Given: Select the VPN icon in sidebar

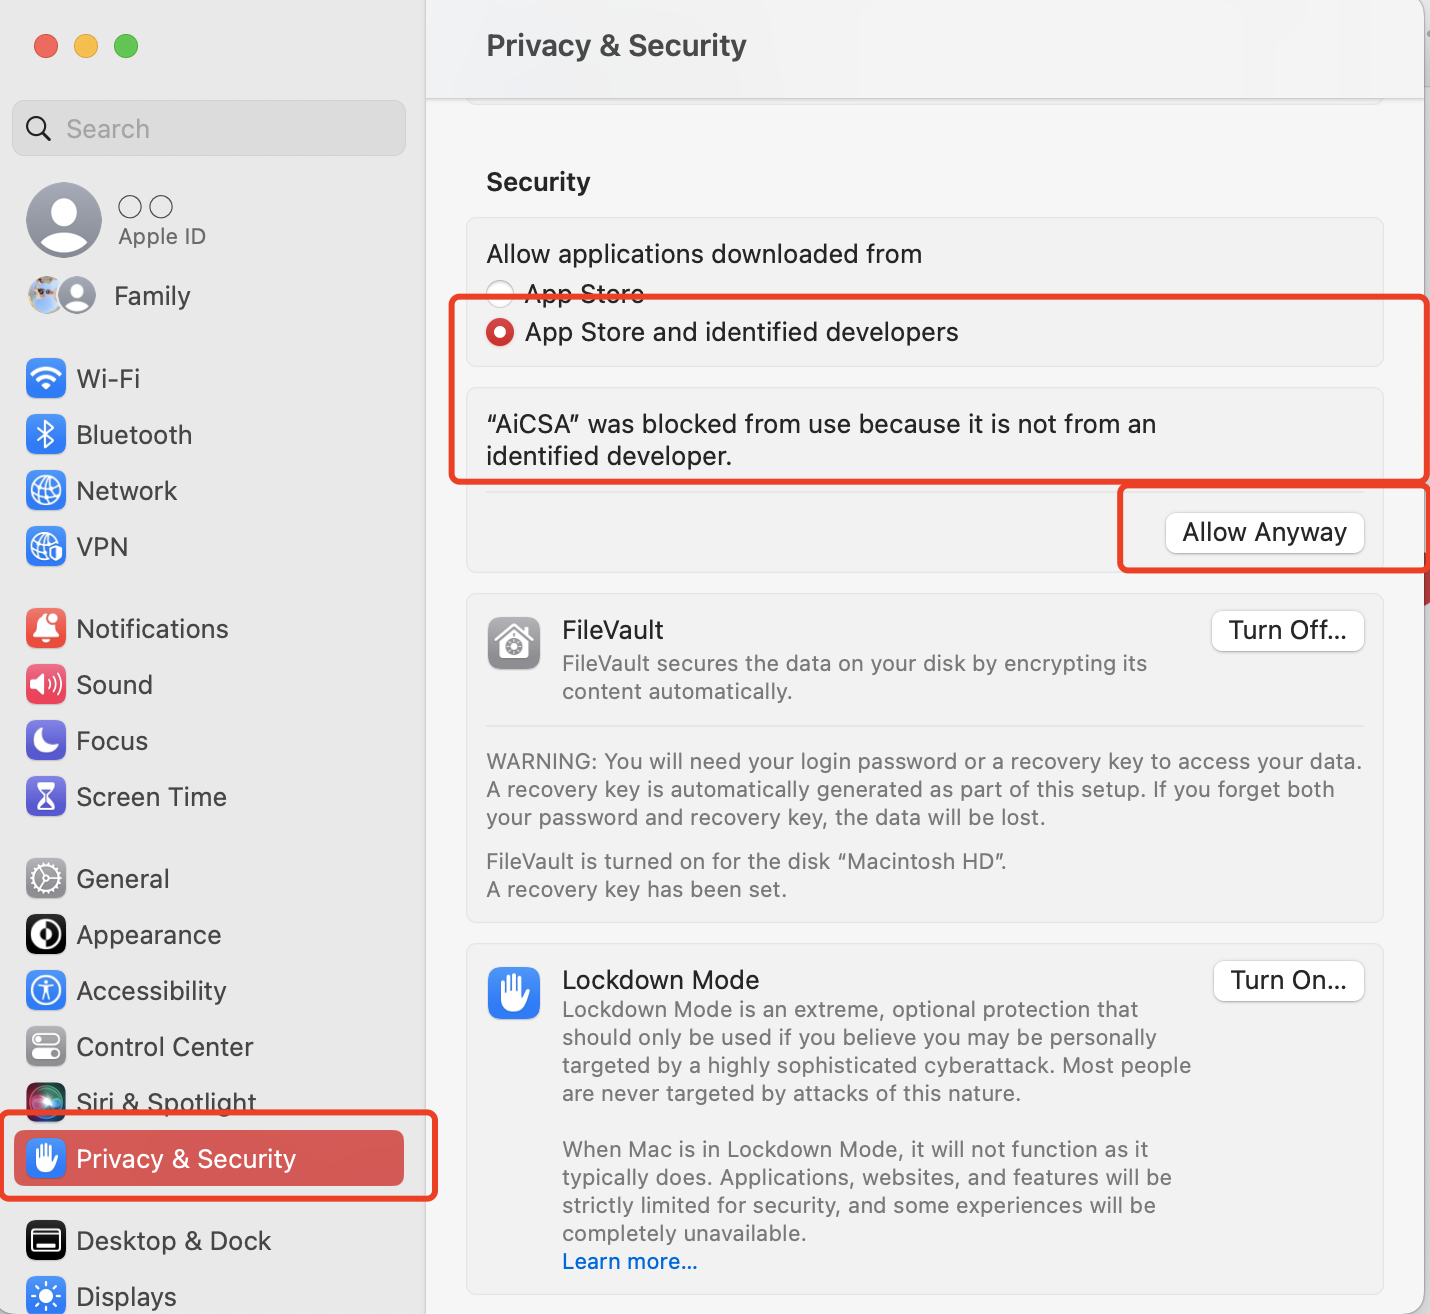Looking at the screenshot, I should click(46, 547).
